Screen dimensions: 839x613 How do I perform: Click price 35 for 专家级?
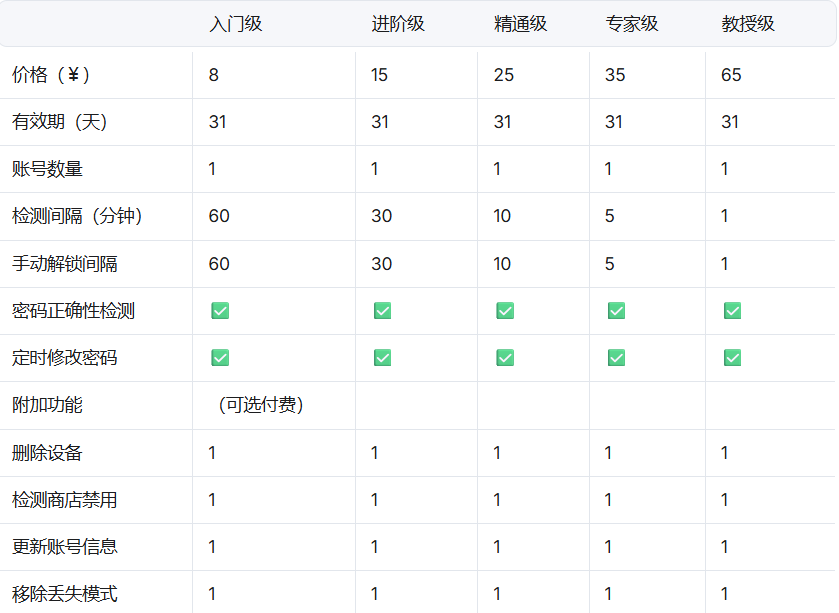point(615,75)
